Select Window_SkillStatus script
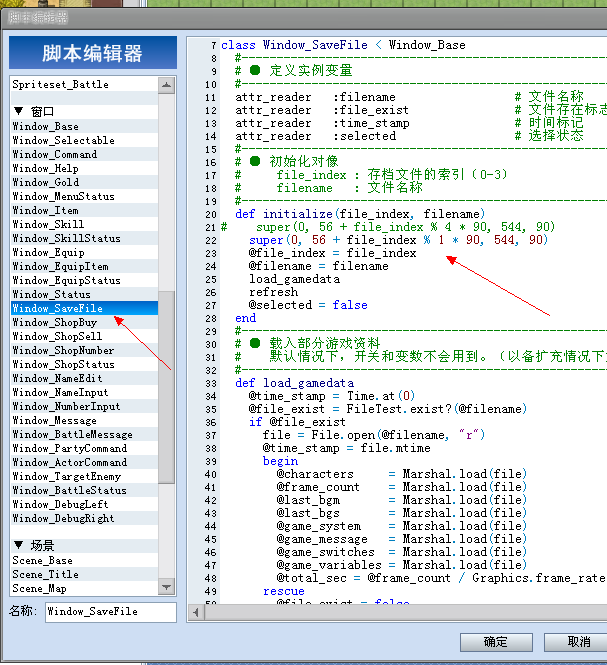This screenshot has width=607, height=665. (x=84, y=238)
